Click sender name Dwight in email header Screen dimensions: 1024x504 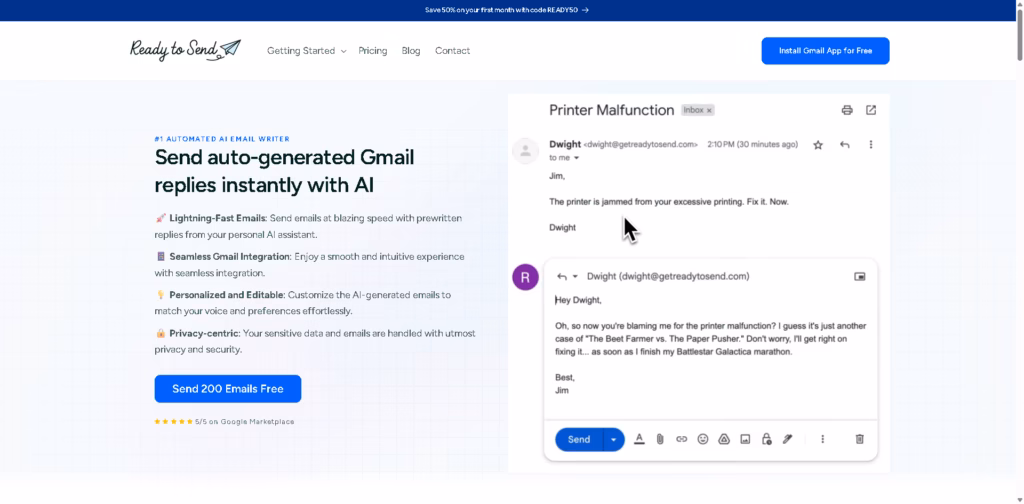(565, 144)
